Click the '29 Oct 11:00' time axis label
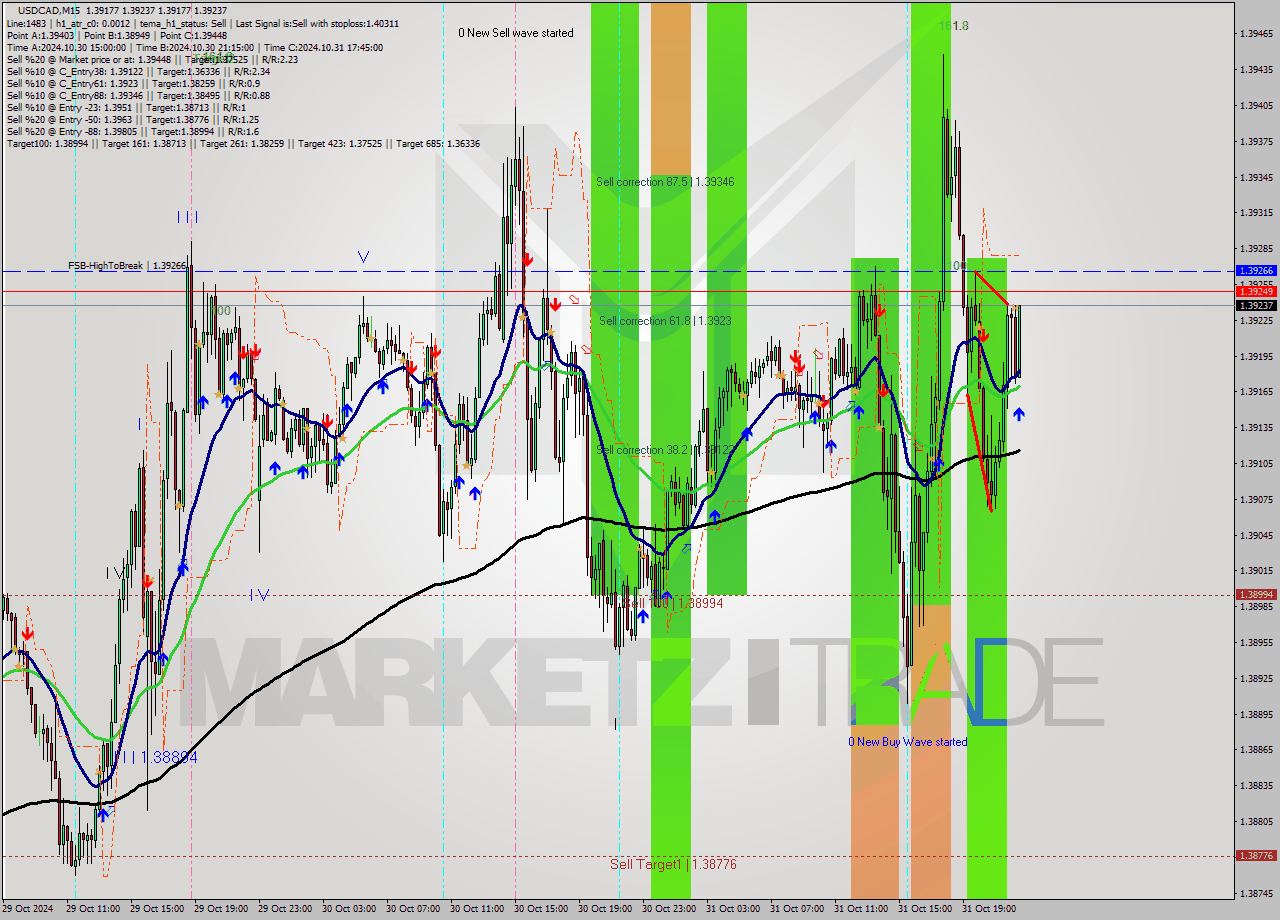 (x=93, y=909)
